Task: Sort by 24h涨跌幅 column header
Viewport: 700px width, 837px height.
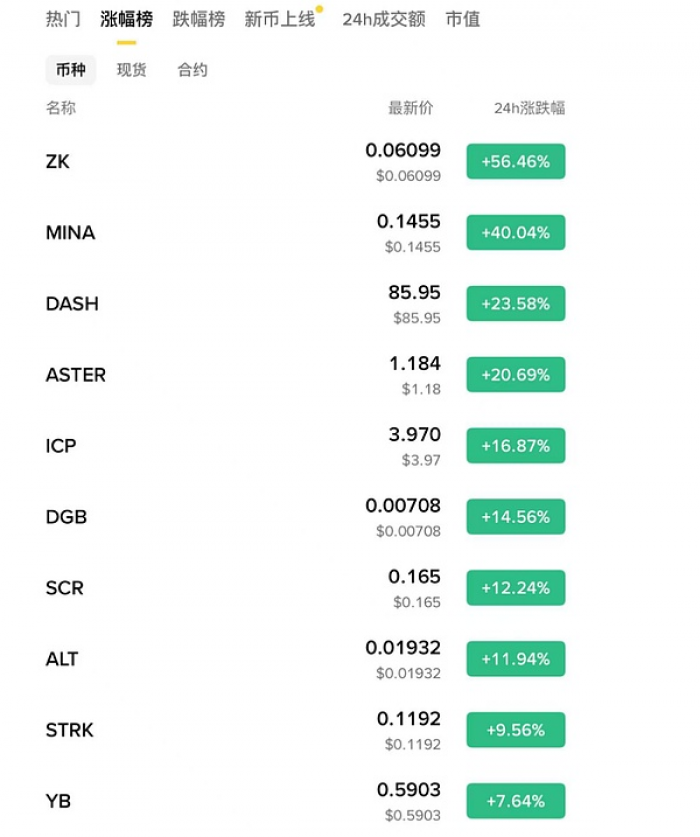Action: pyautogui.click(x=529, y=108)
